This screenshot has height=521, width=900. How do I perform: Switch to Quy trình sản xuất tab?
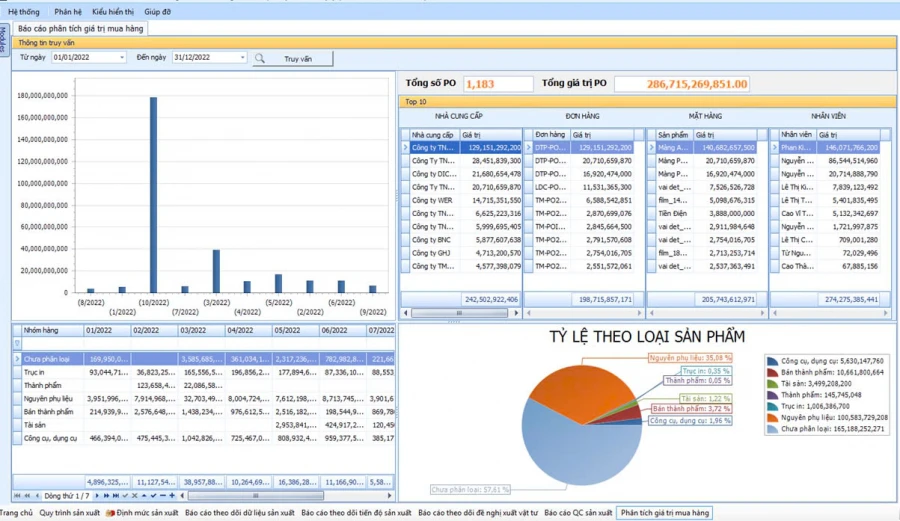click(x=69, y=513)
